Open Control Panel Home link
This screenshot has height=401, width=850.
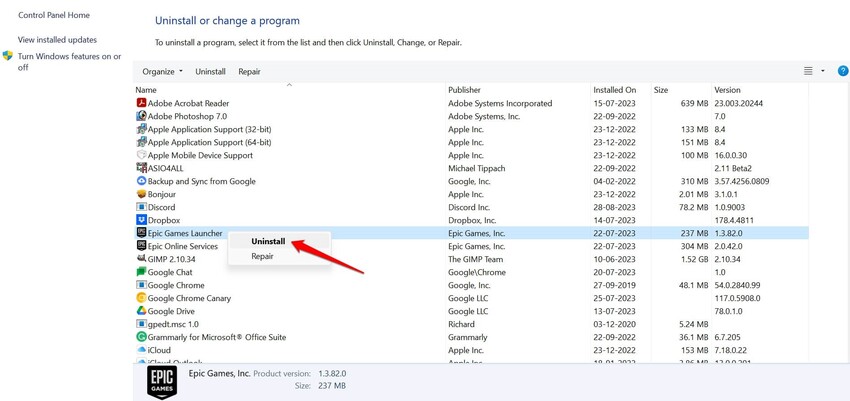coord(54,15)
